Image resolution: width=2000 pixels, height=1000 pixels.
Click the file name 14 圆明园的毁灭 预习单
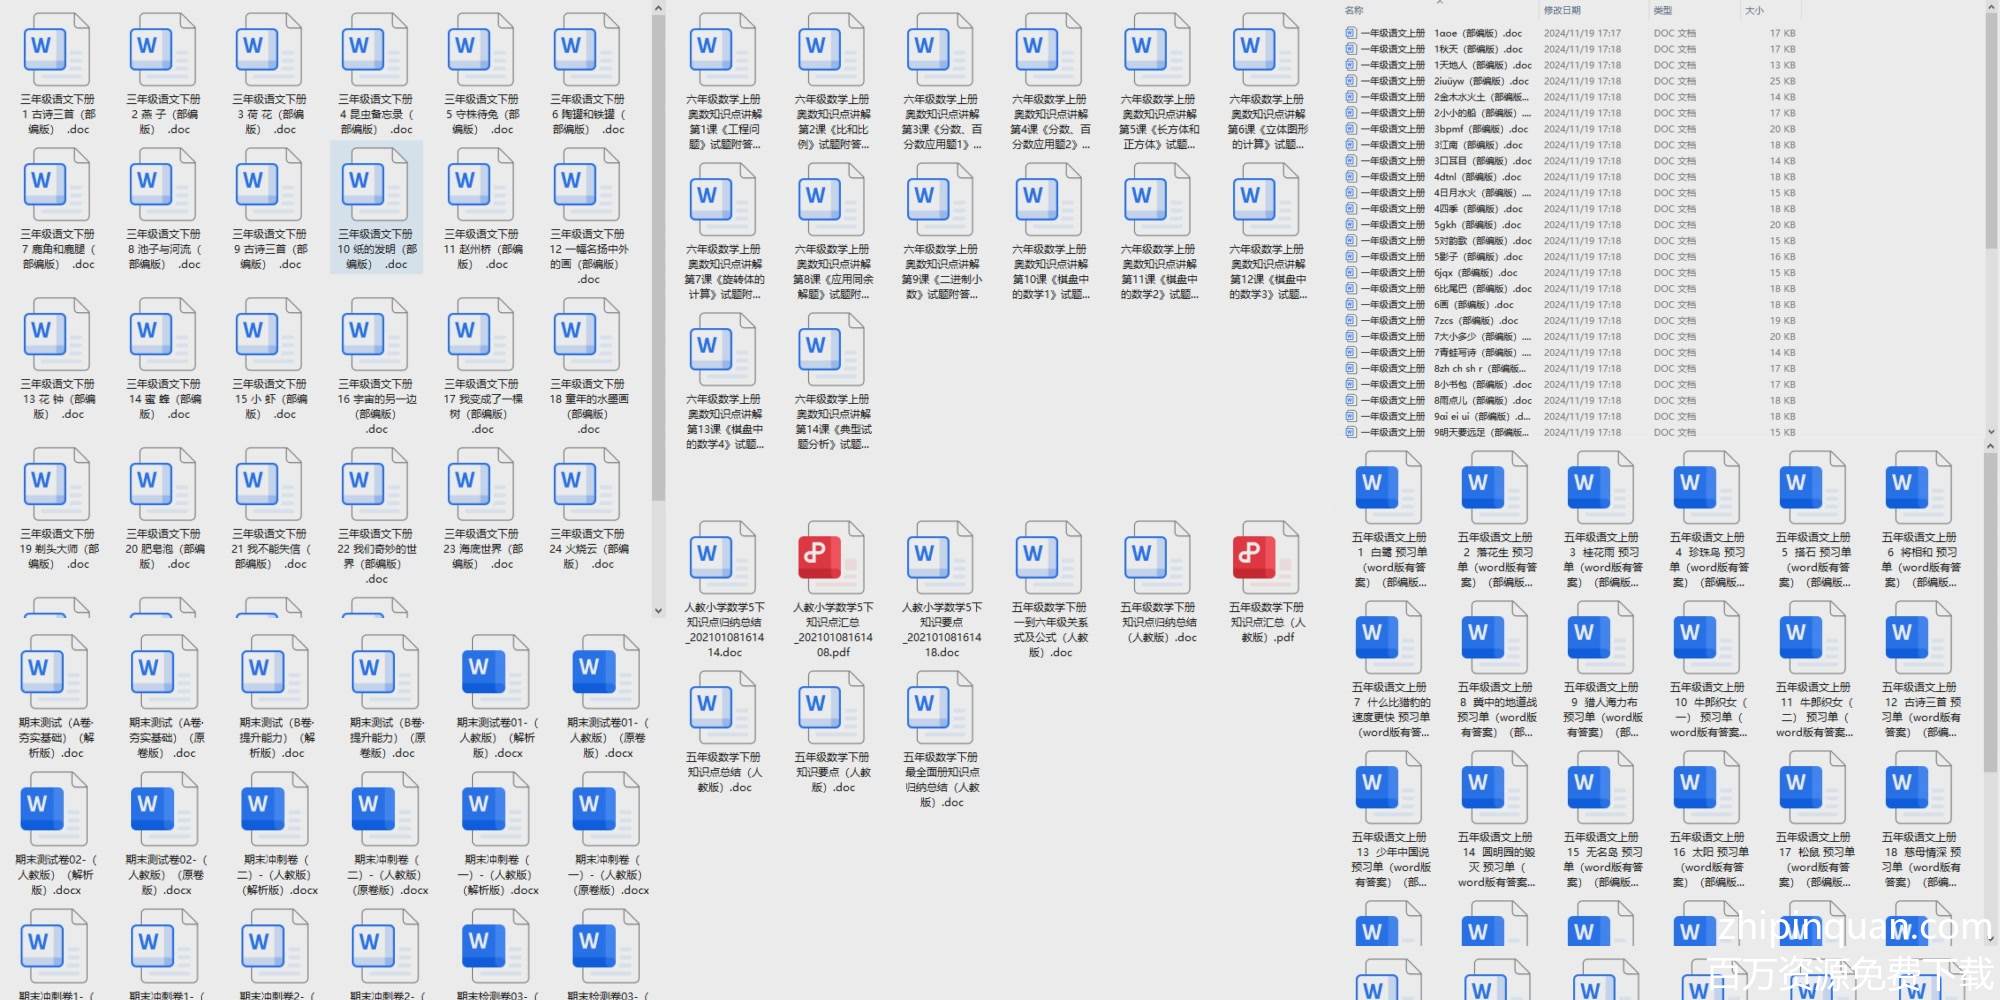coord(1496,860)
